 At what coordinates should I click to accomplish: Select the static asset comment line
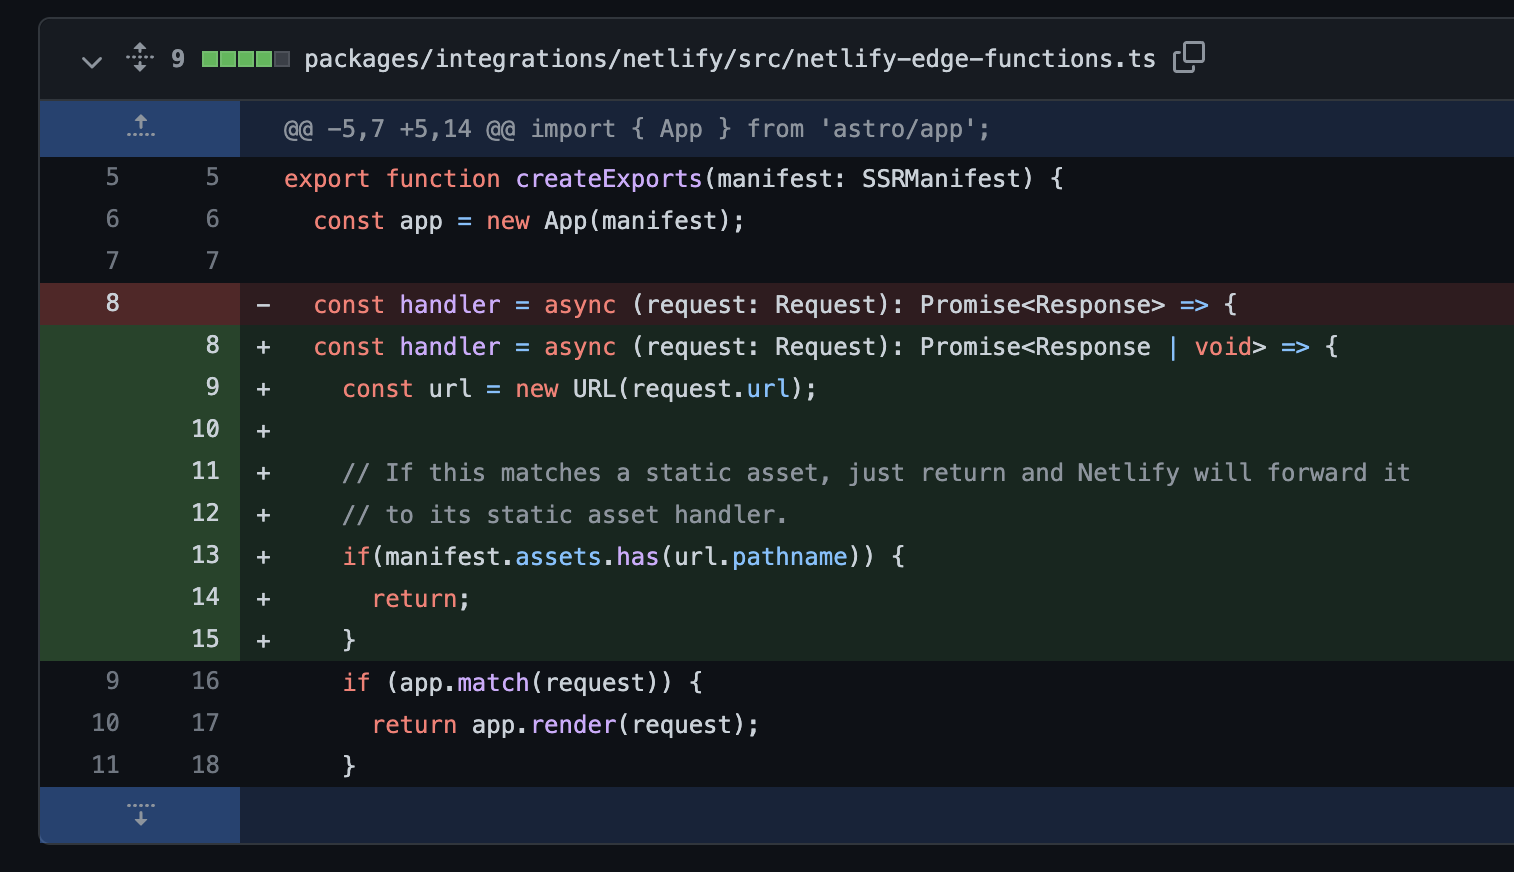click(875, 472)
